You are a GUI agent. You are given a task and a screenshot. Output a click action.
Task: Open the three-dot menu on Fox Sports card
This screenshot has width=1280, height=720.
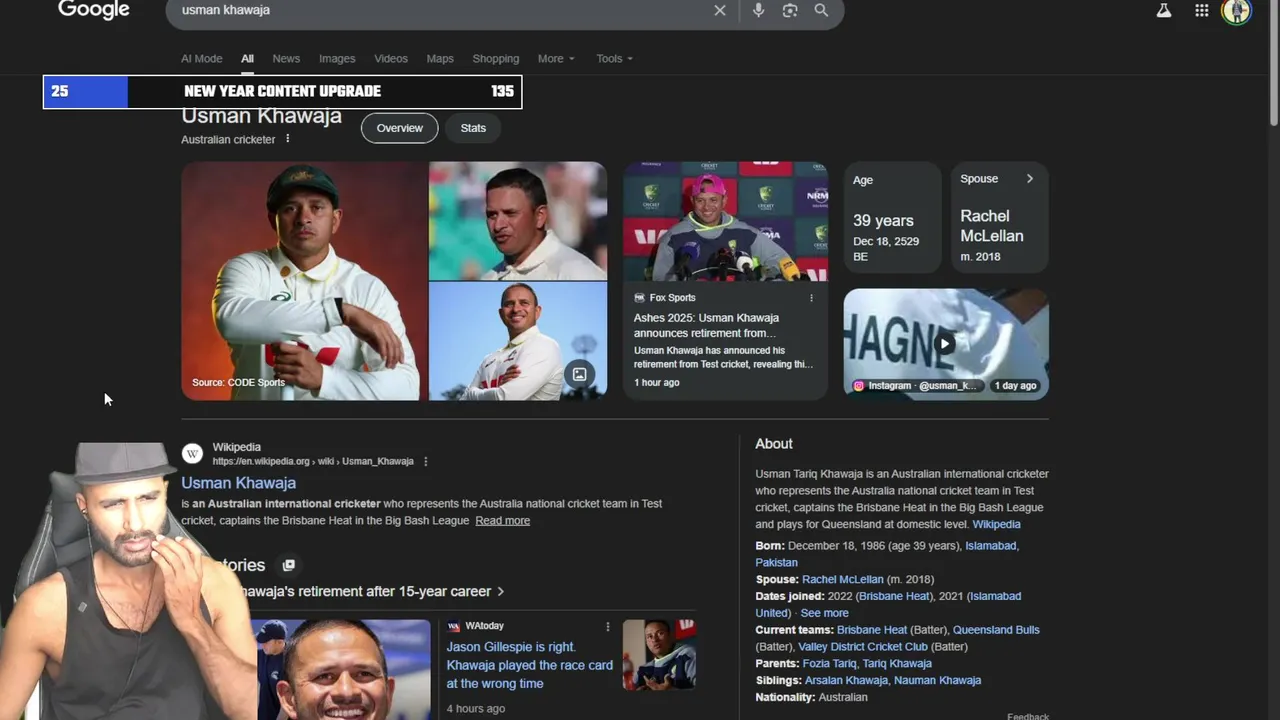point(811,298)
